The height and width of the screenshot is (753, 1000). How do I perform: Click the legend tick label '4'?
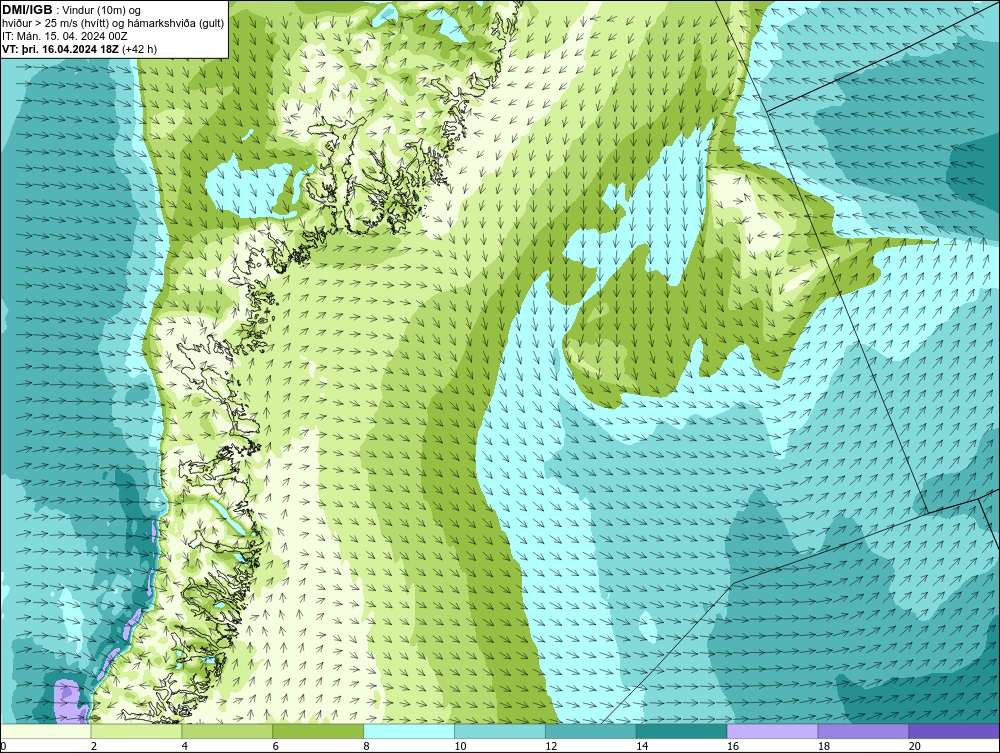point(184,746)
